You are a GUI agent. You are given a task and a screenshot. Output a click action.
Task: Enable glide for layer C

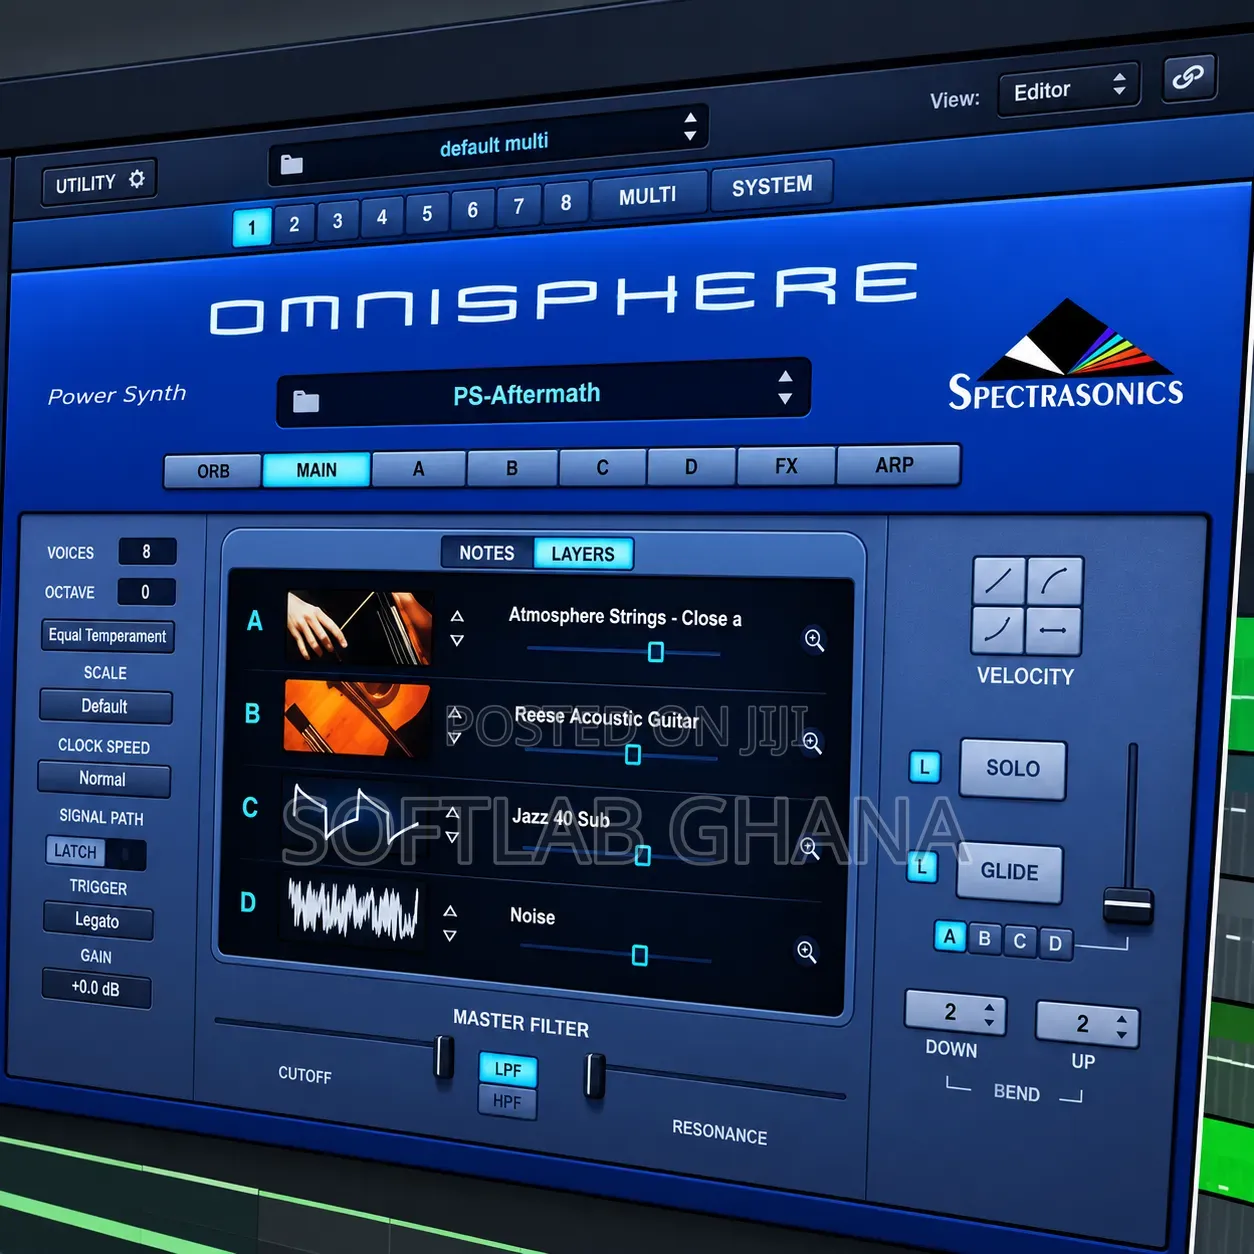click(x=1020, y=941)
